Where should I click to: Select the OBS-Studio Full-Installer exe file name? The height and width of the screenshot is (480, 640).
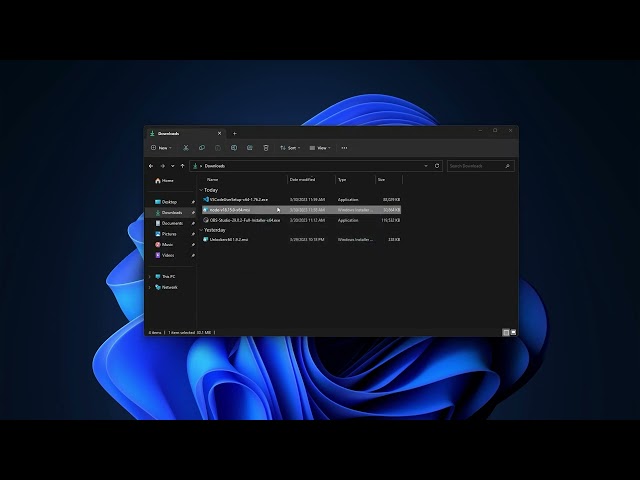(245, 220)
